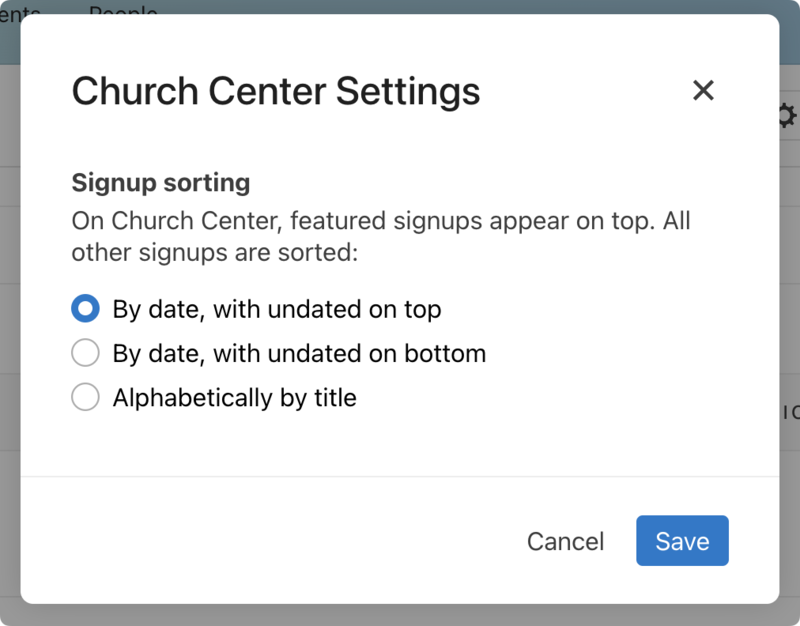The width and height of the screenshot is (800, 626).
Task: Open the Events navigation item
Action: [x=16, y=14]
